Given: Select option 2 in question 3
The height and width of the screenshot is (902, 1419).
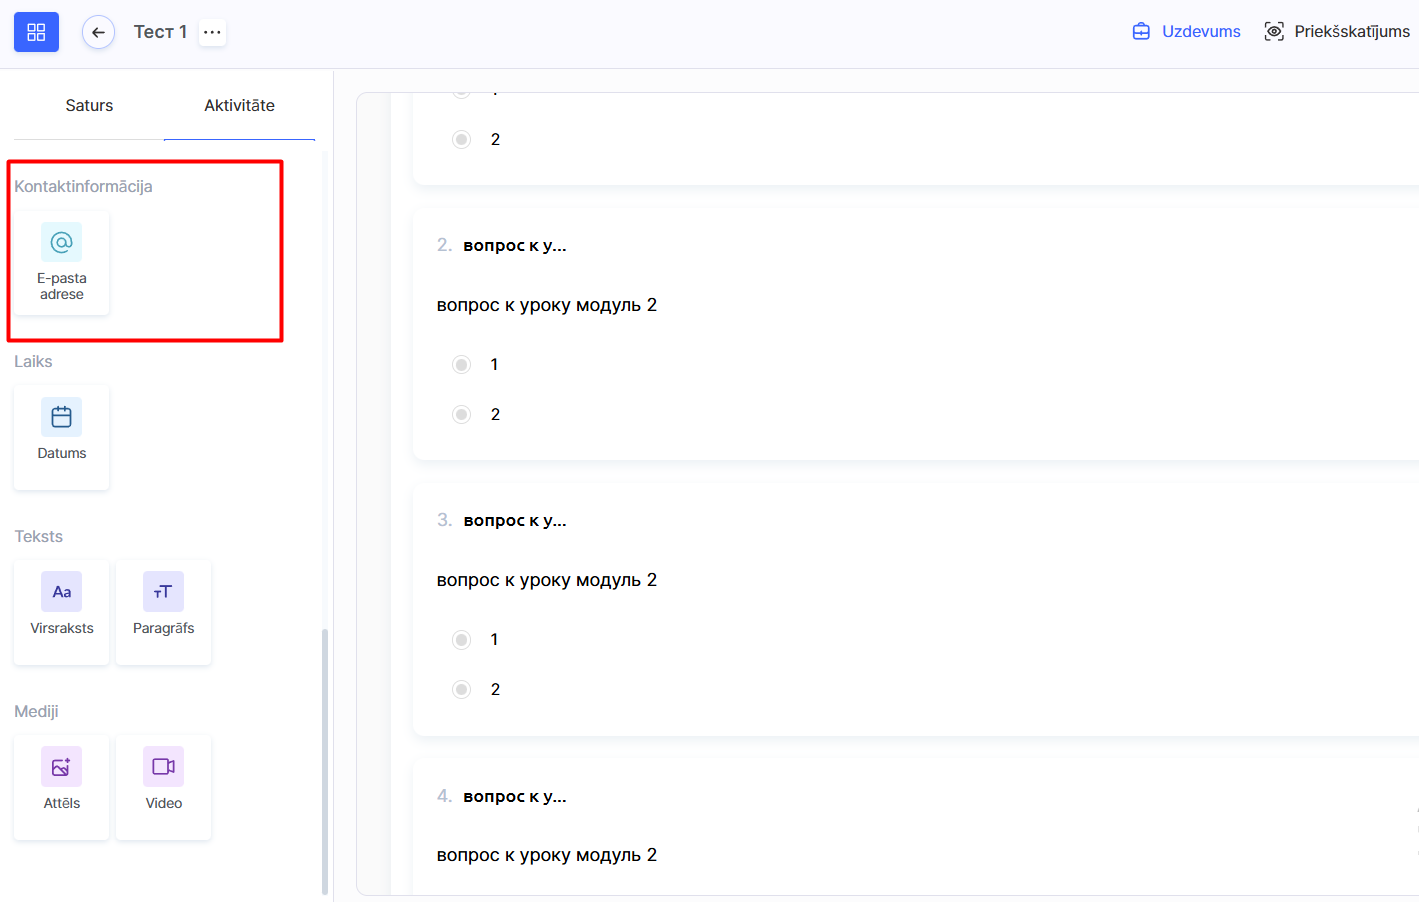Looking at the screenshot, I should click(461, 689).
